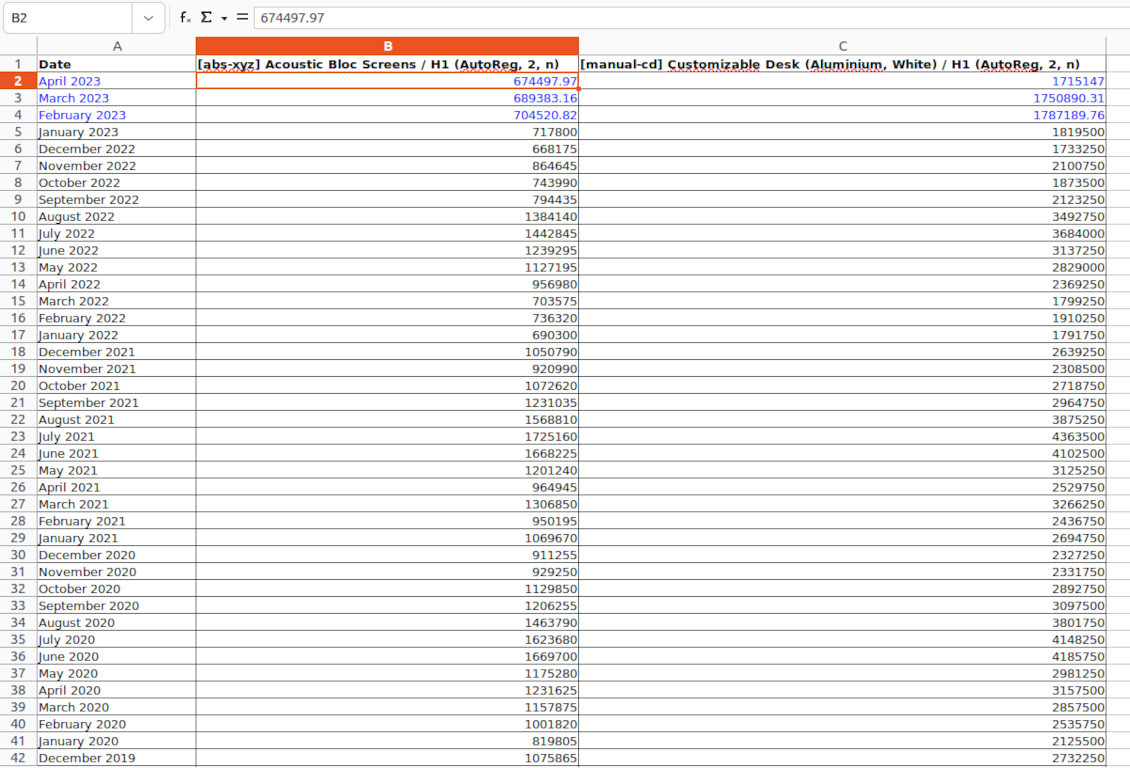This screenshot has height=768, width=1130.
Task: Click the December 2020 cell
Action: (x=117, y=555)
